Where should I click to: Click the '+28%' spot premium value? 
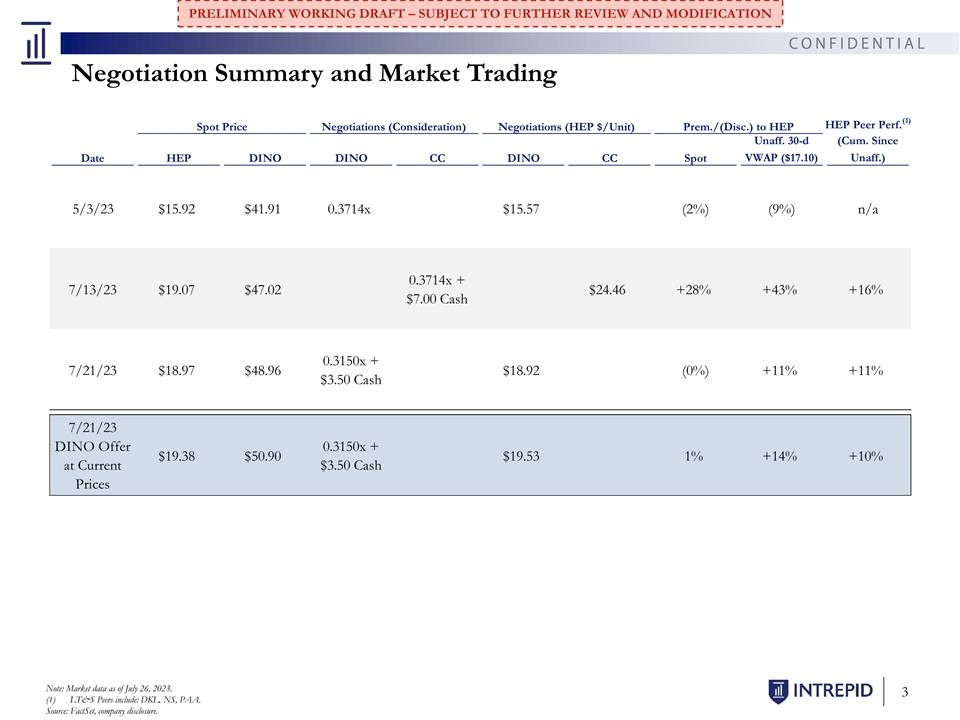click(x=694, y=290)
